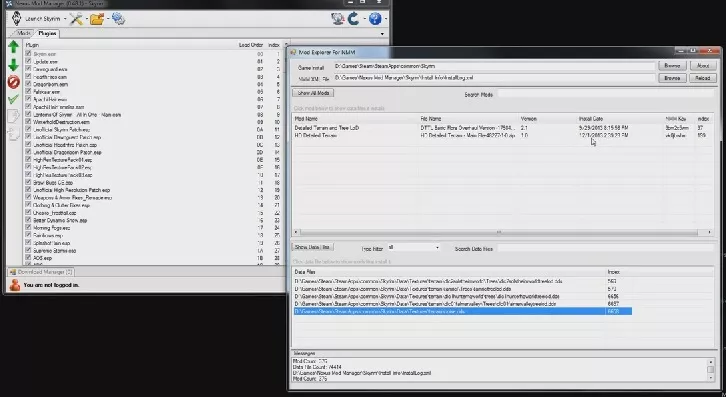Image resolution: width=726 pixels, height=397 pixels.
Task: Select the Detailed Terrain and Tree LoD row
Action: click(x=502, y=127)
